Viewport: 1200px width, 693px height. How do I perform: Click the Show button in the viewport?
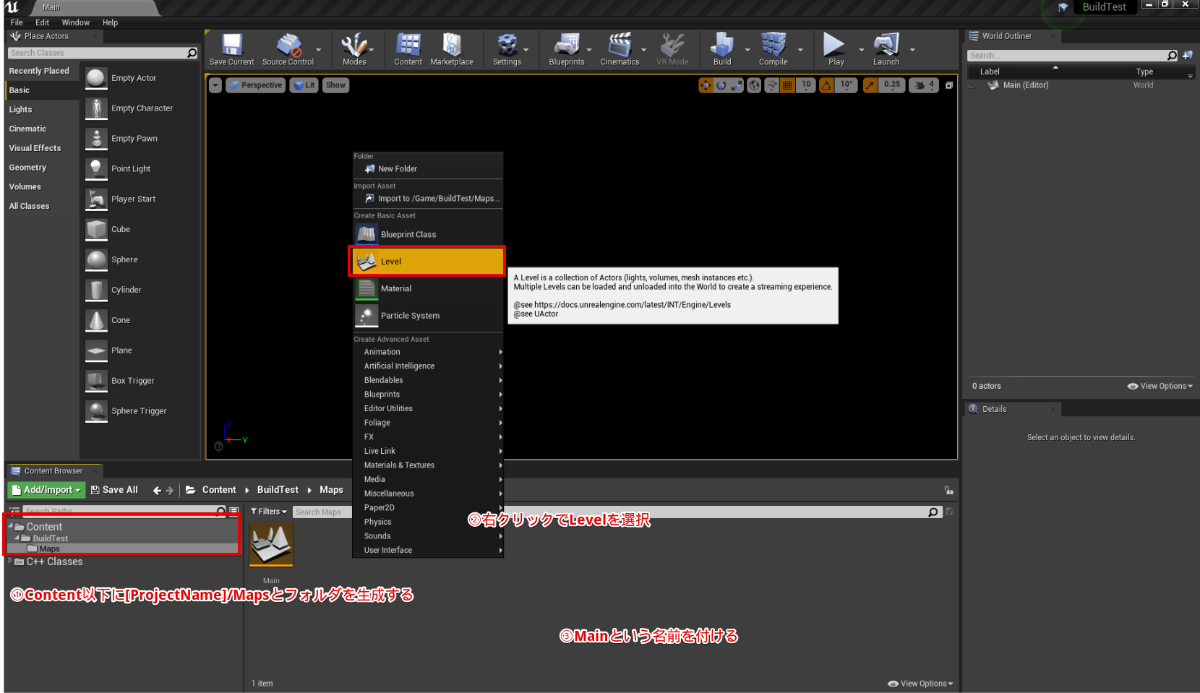pos(336,85)
